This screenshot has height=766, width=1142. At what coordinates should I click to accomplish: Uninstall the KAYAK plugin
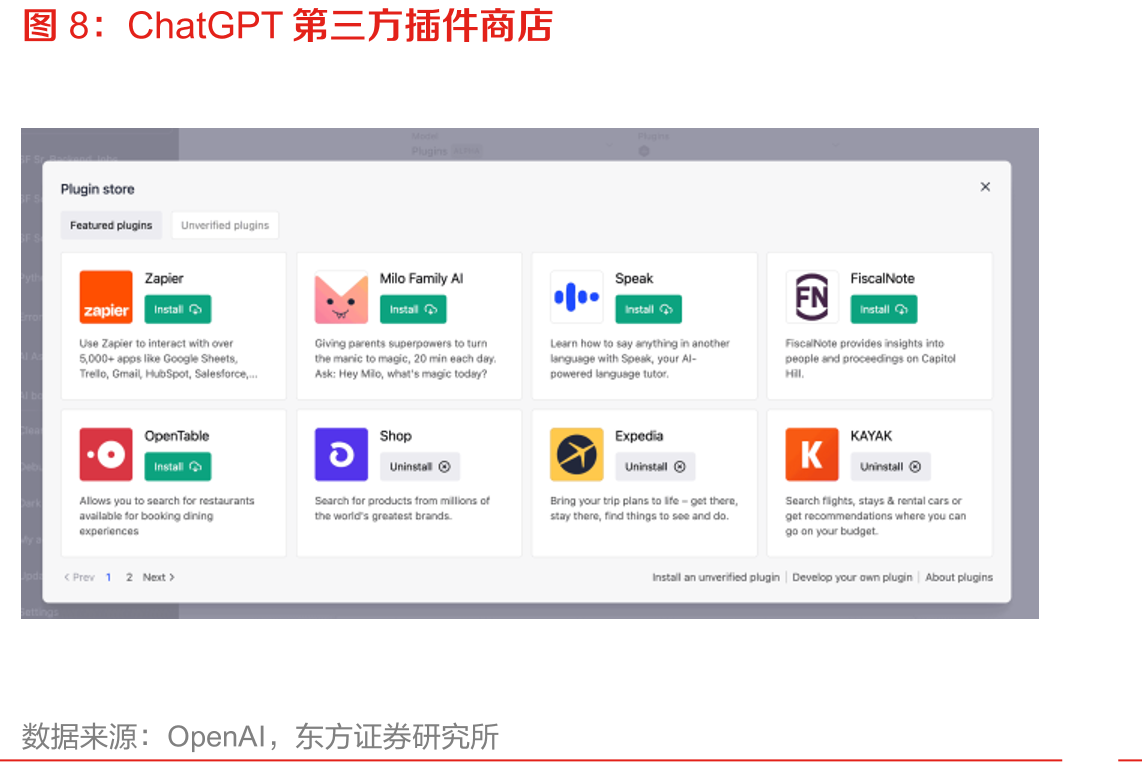coord(890,467)
